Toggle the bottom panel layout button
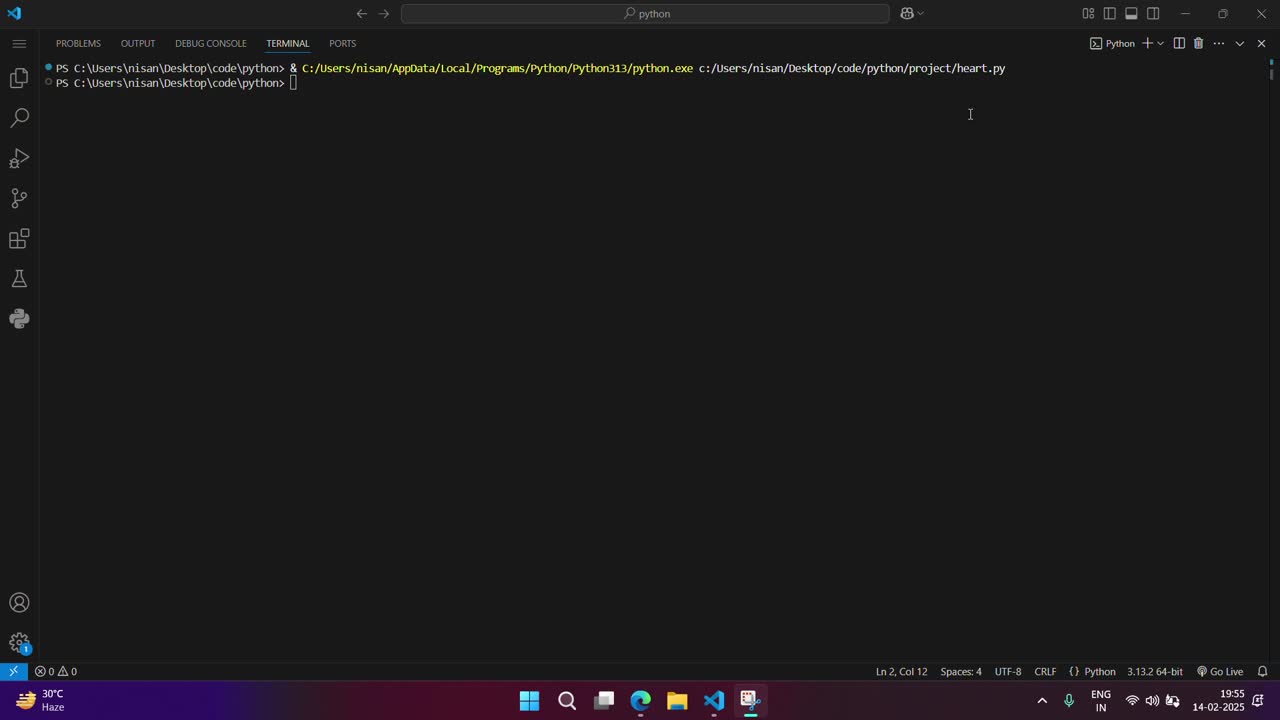 [x=1131, y=14]
